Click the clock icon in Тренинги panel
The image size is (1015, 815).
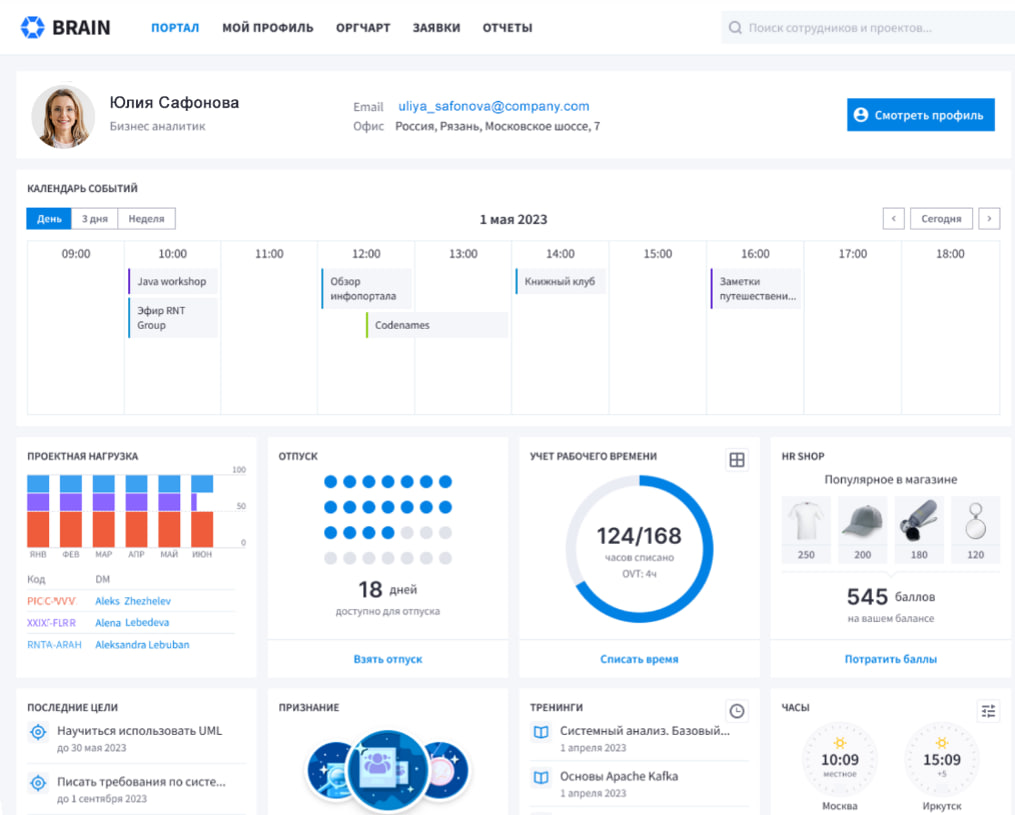pyautogui.click(x=737, y=711)
